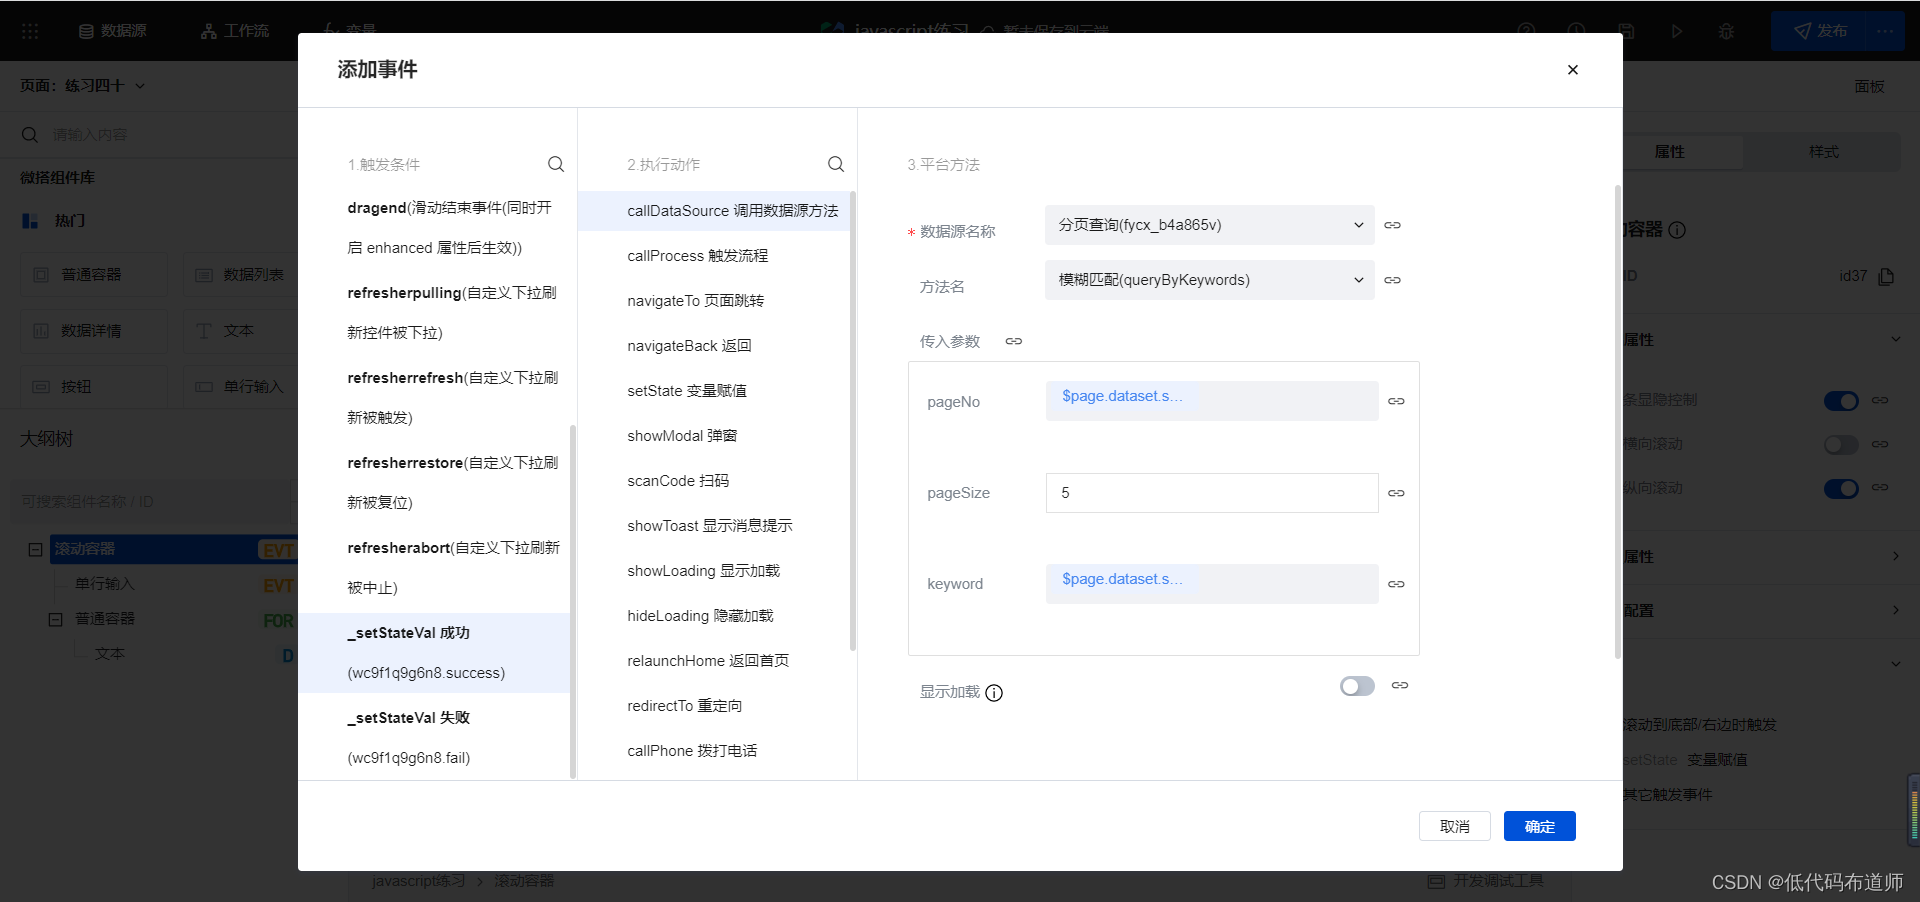The image size is (1920, 902).
Task: Toggle the 显示加载 switch
Action: click(x=1357, y=686)
